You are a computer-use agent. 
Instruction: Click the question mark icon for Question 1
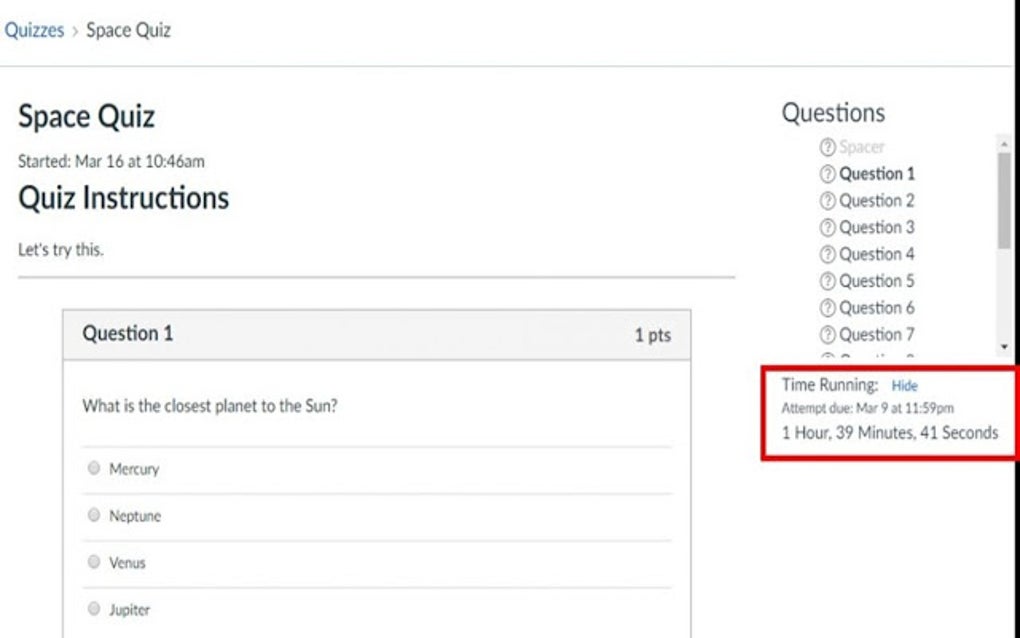pyautogui.click(x=826, y=173)
